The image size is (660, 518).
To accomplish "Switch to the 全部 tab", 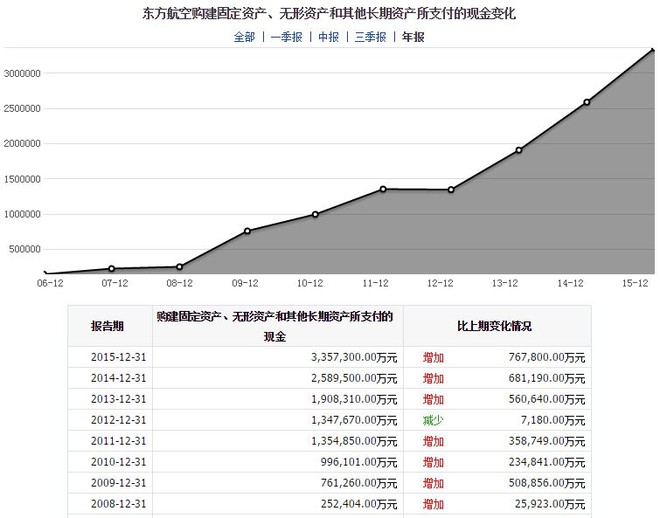I will [x=245, y=37].
